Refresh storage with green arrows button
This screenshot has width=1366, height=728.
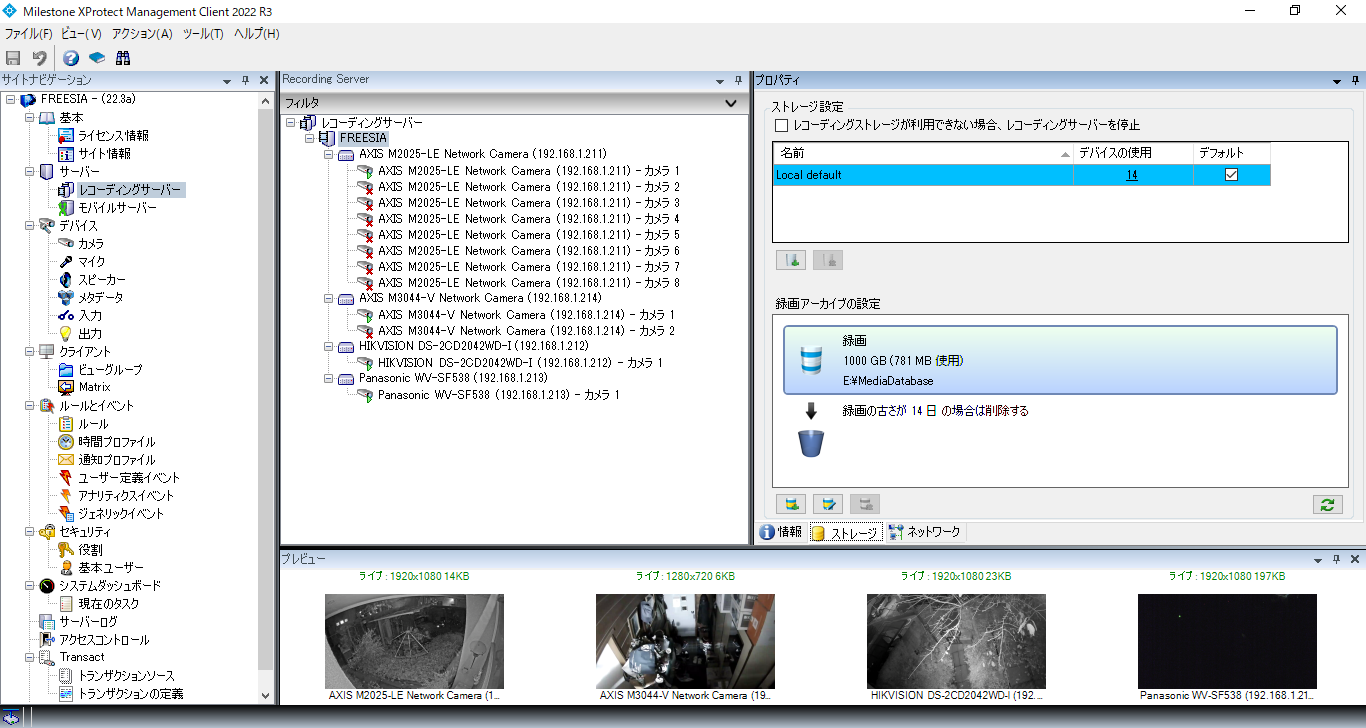[1327, 504]
